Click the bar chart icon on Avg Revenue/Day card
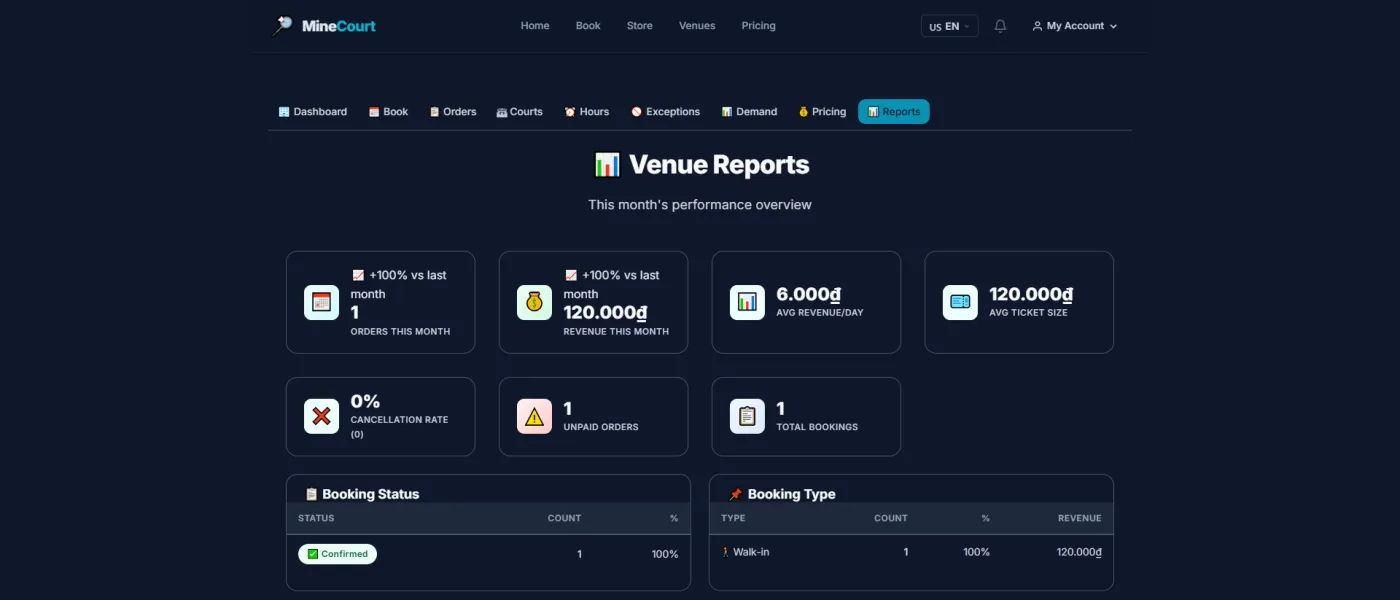The image size is (1400, 600). pyautogui.click(x=747, y=302)
